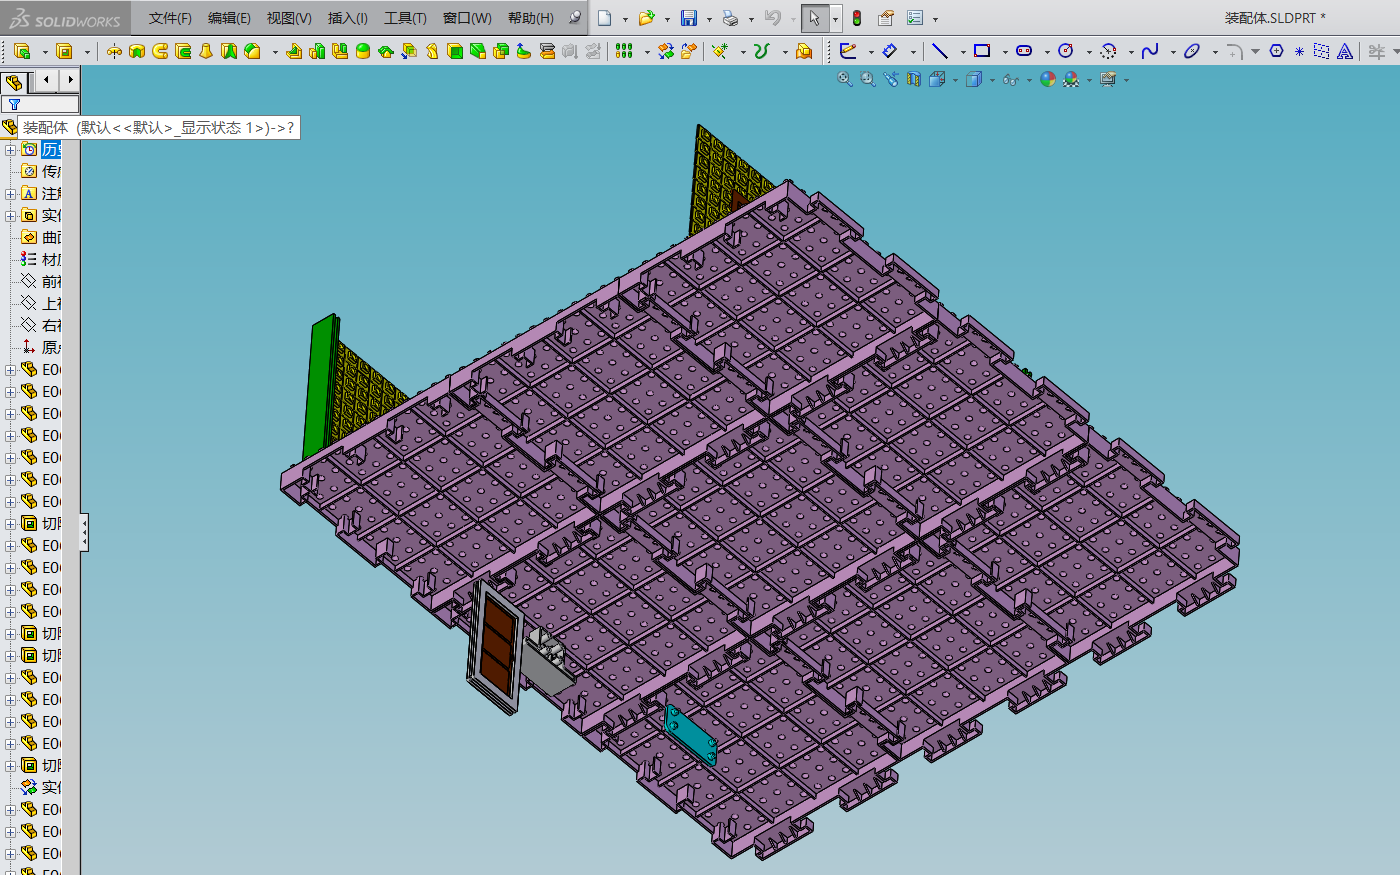Open dropdown arrow next to Spline tool
Screen dimensions: 1400x875
pos(1172,52)
